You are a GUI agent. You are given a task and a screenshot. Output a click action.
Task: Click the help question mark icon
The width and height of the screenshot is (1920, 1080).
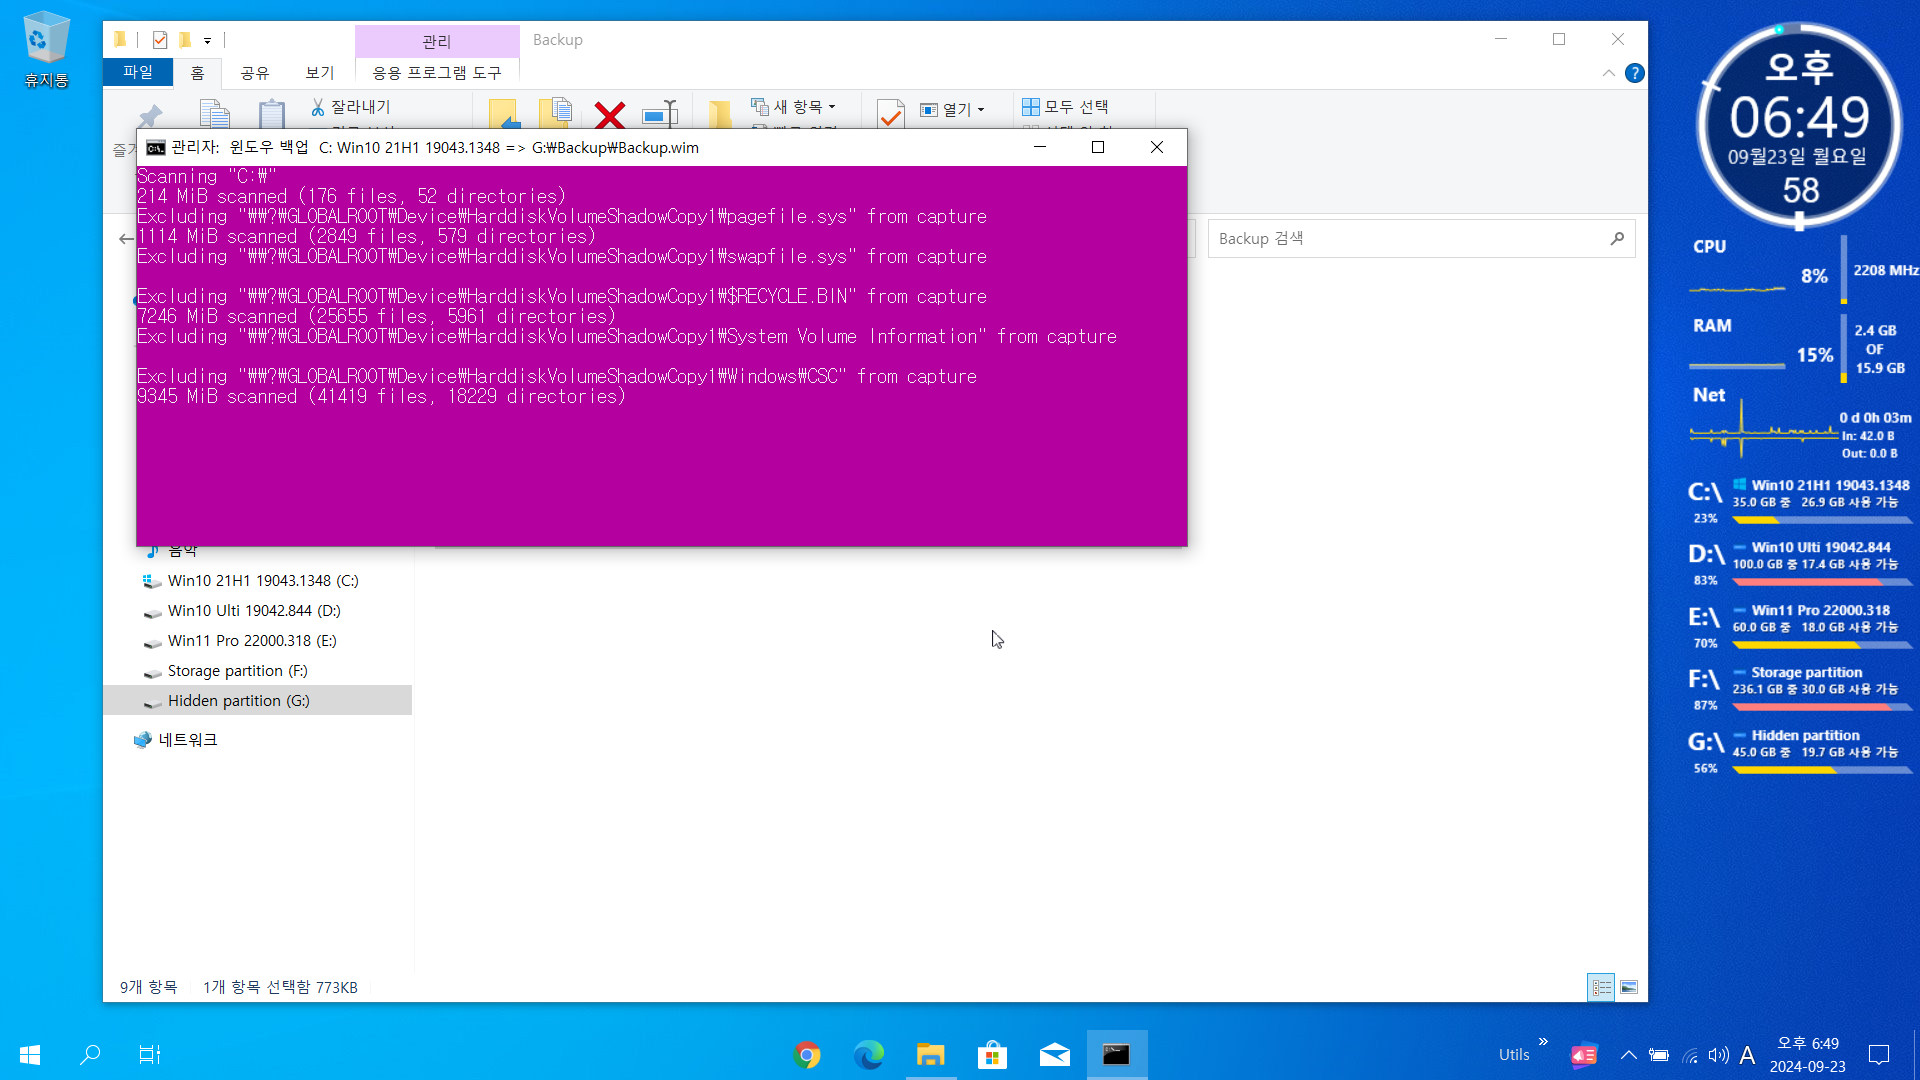point(1634,73)
